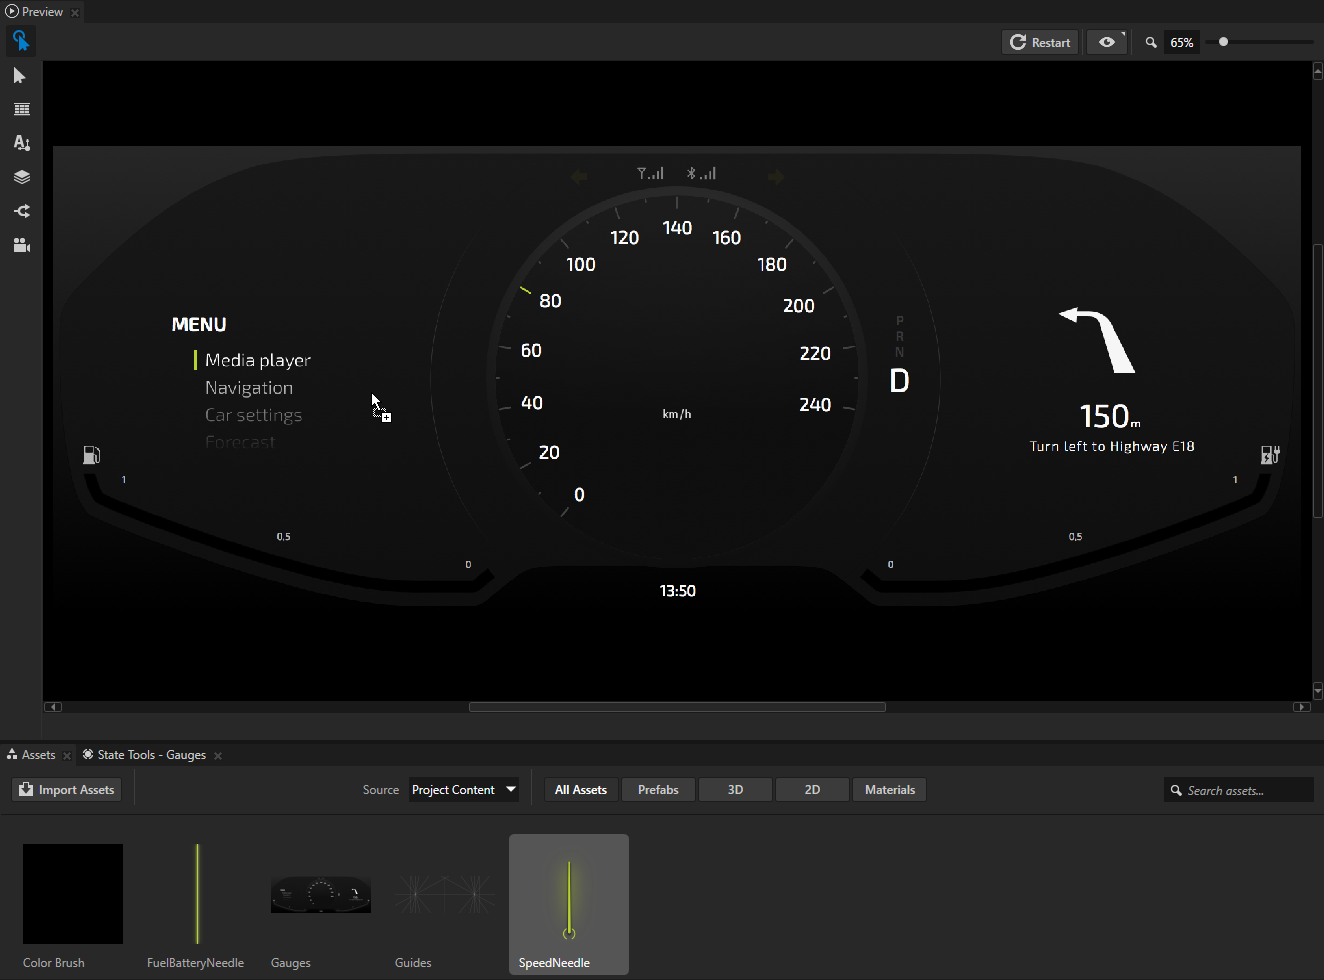
Task: Select the Interact mode tool
Action: point(21,41)
